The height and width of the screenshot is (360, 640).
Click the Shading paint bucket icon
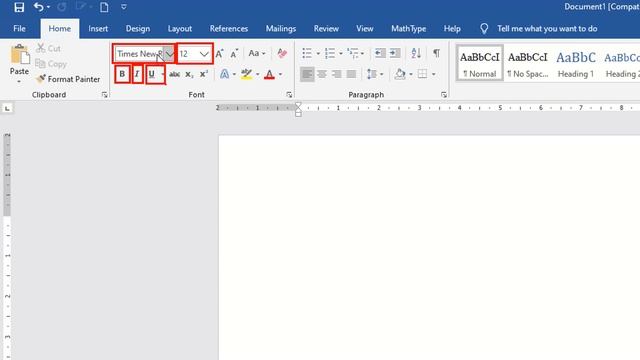(x=400, y=74)
